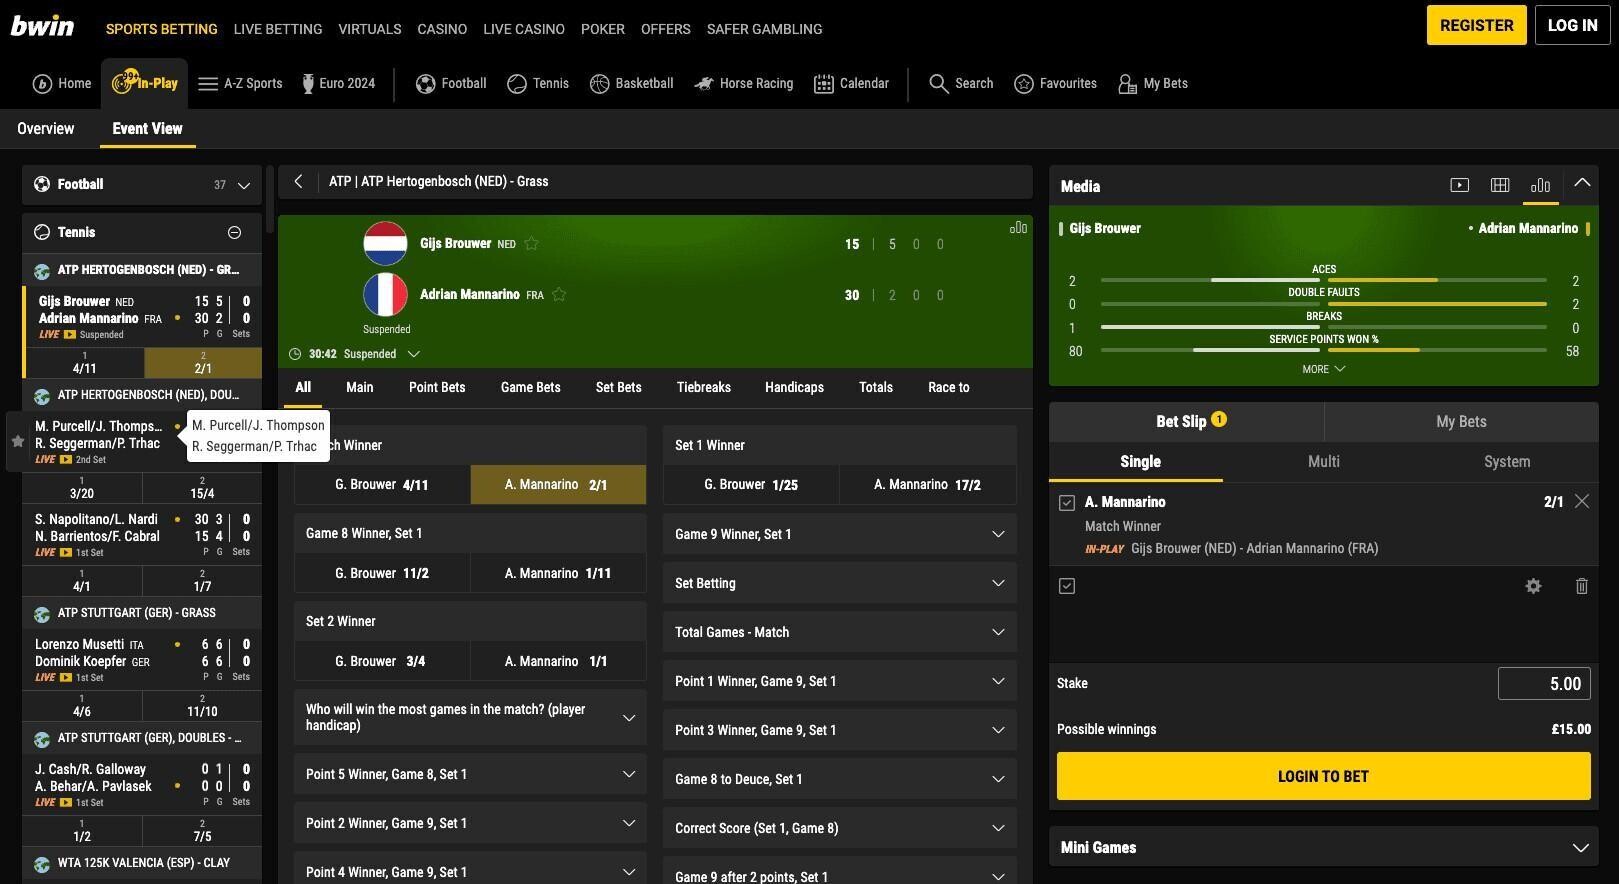1619x884 pixels.
Task: Select the Totals market tab
Action: tap(876, 387)
